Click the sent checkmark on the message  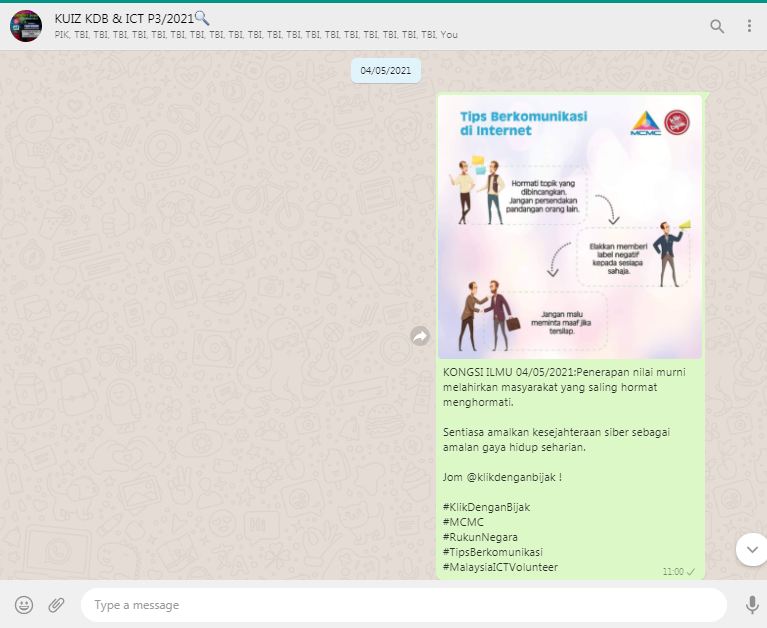(x=691, y=572)
